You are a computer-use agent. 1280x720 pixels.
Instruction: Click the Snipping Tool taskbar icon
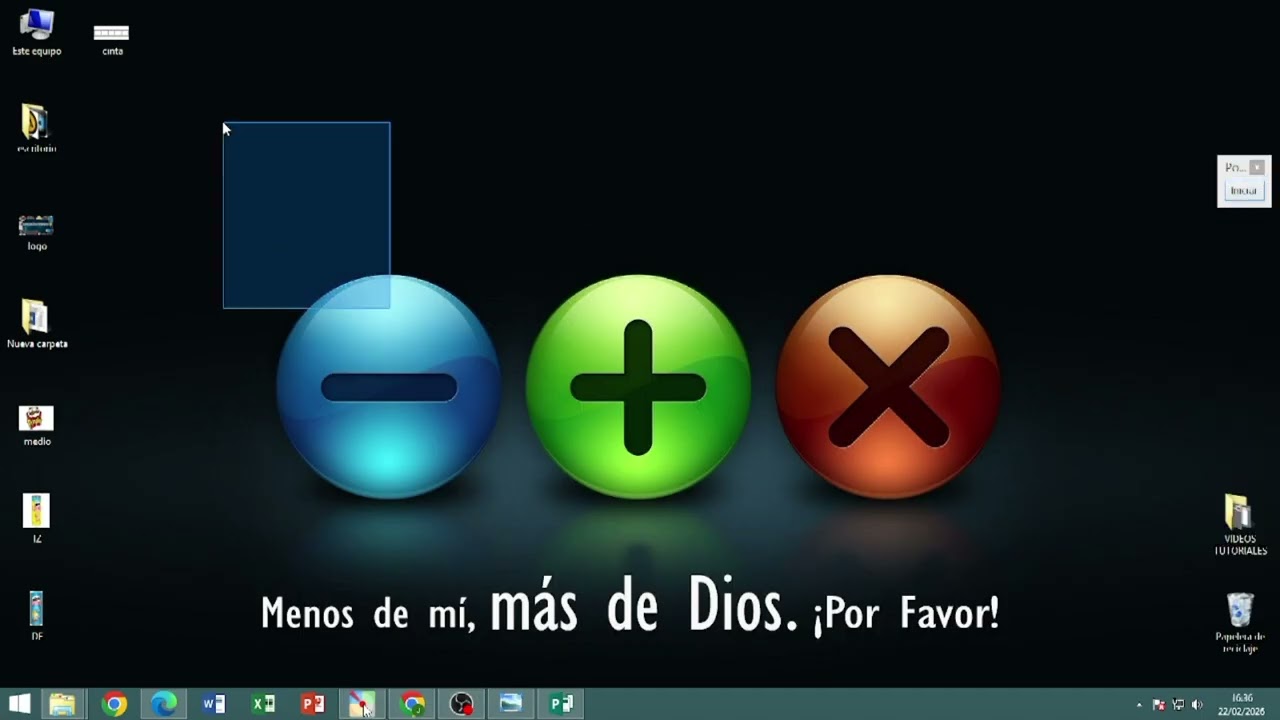[362, 704]
